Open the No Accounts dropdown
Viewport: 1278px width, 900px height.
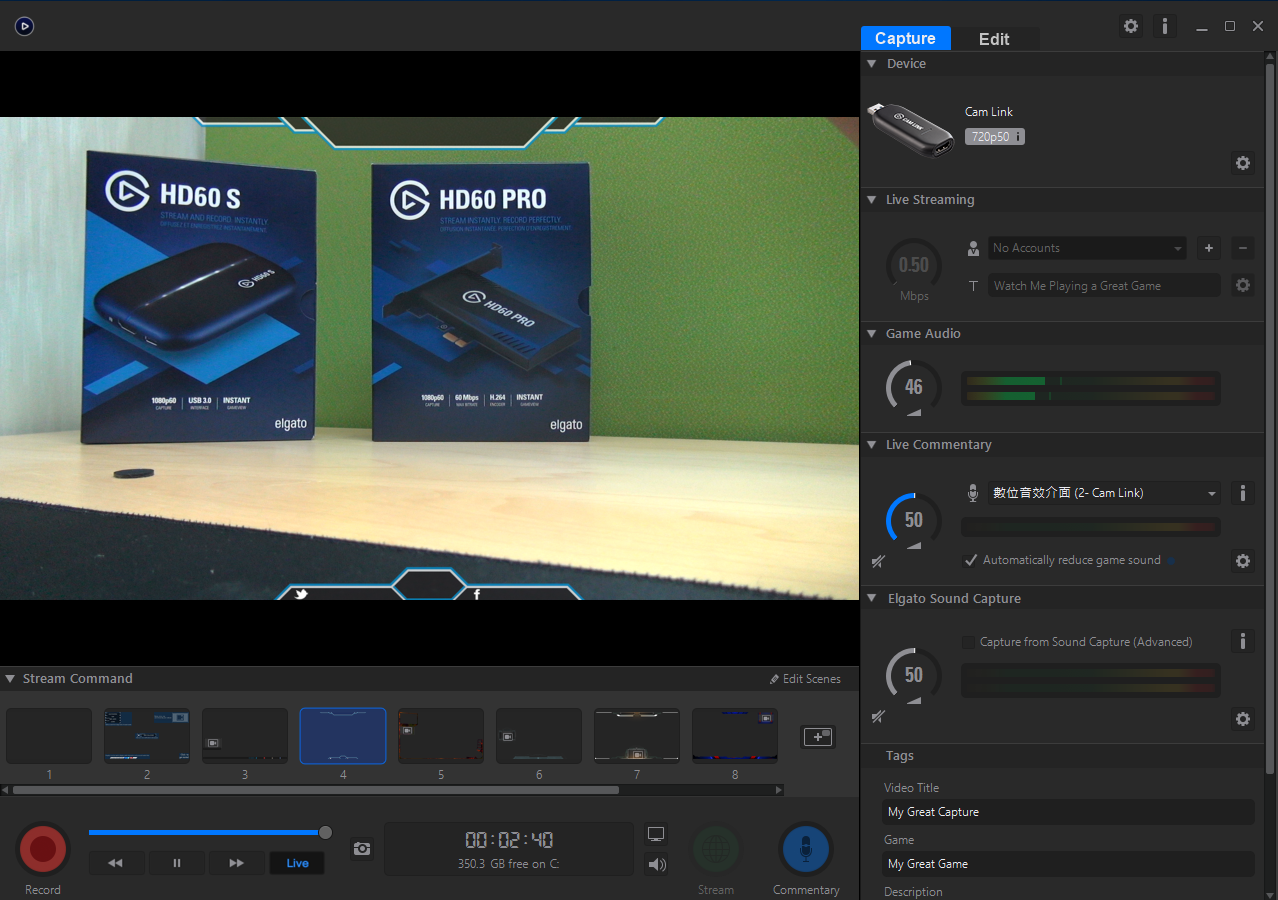coord(1087,248)
